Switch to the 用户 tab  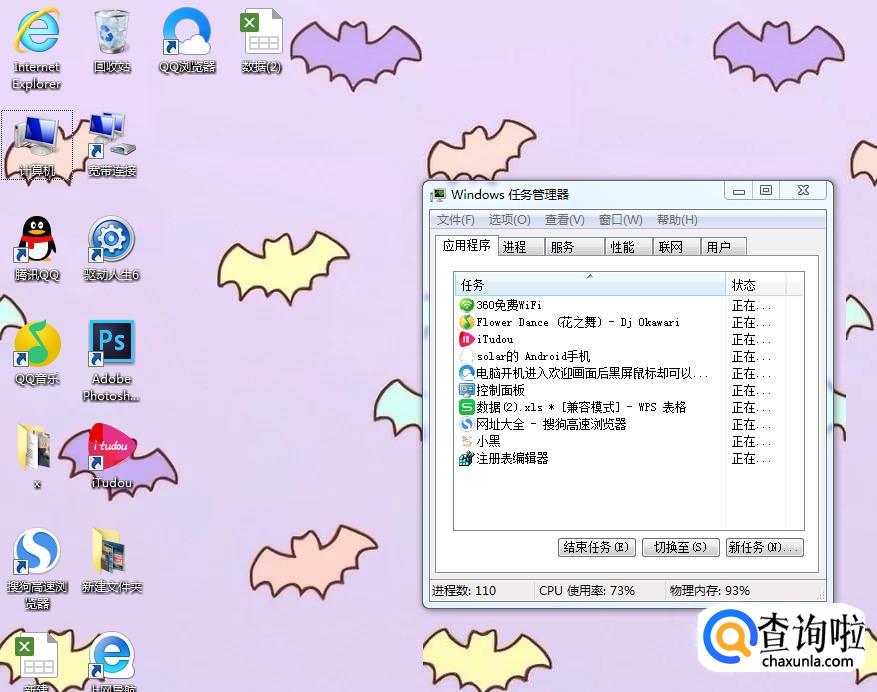click(x=724, y=247)
